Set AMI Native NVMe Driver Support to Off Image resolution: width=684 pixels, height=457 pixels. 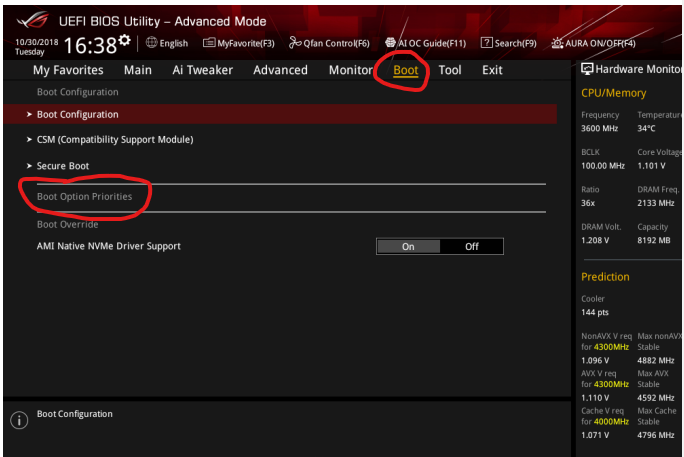(x=472, y=246)
